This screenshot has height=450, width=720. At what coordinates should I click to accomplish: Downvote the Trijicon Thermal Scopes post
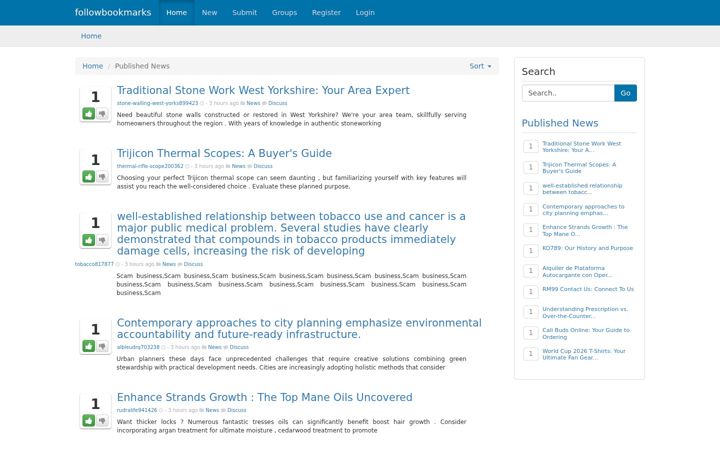[102, 176]
